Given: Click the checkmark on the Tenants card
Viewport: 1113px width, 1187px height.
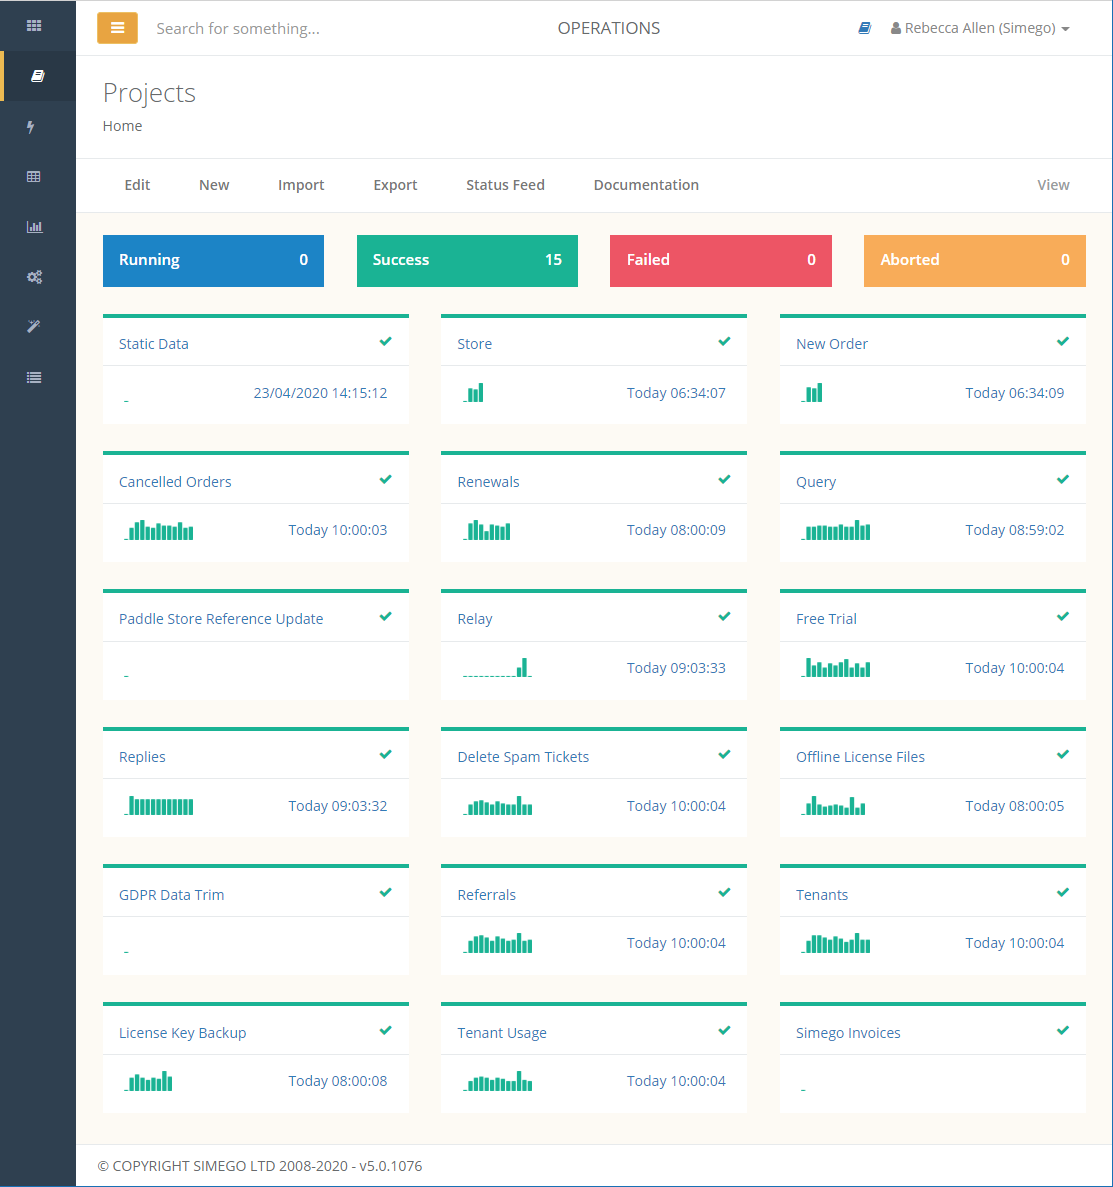Looking at the screenshot, I should pos(1062,891).
